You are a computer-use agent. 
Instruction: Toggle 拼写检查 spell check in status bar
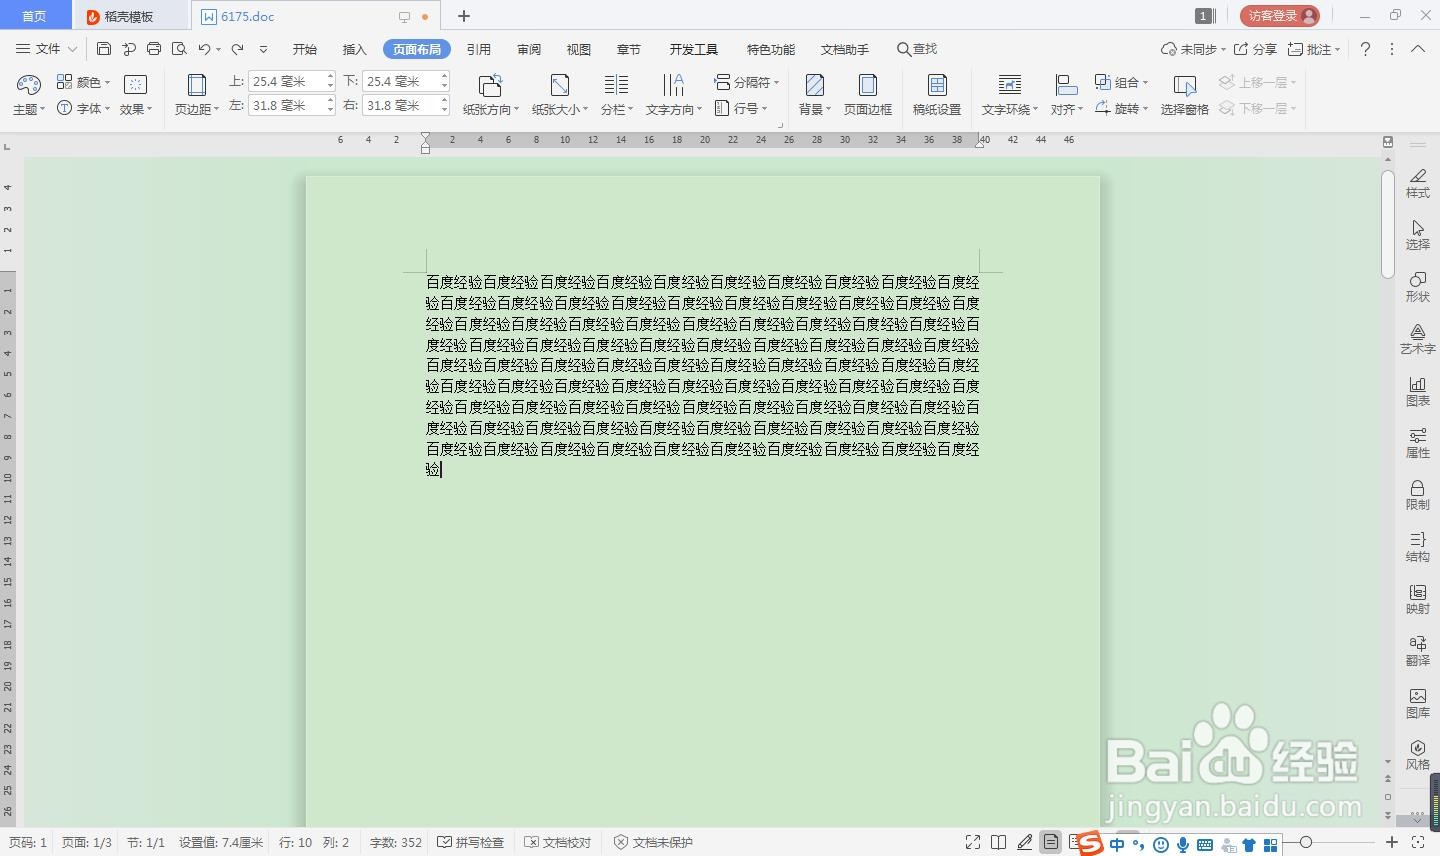click(x=470, y=842)
